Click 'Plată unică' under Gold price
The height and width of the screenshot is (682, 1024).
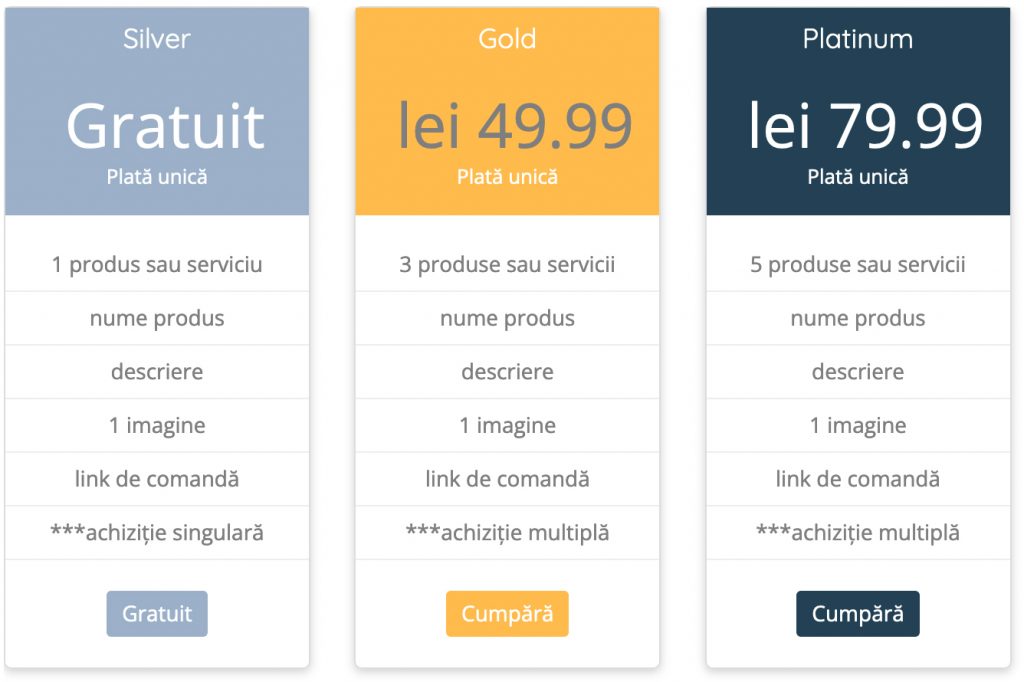[x=507, y=177]
